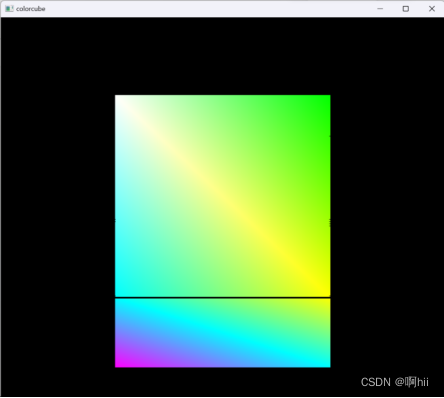
Task: Minimize the colorcube window
Action: point(380,9)
